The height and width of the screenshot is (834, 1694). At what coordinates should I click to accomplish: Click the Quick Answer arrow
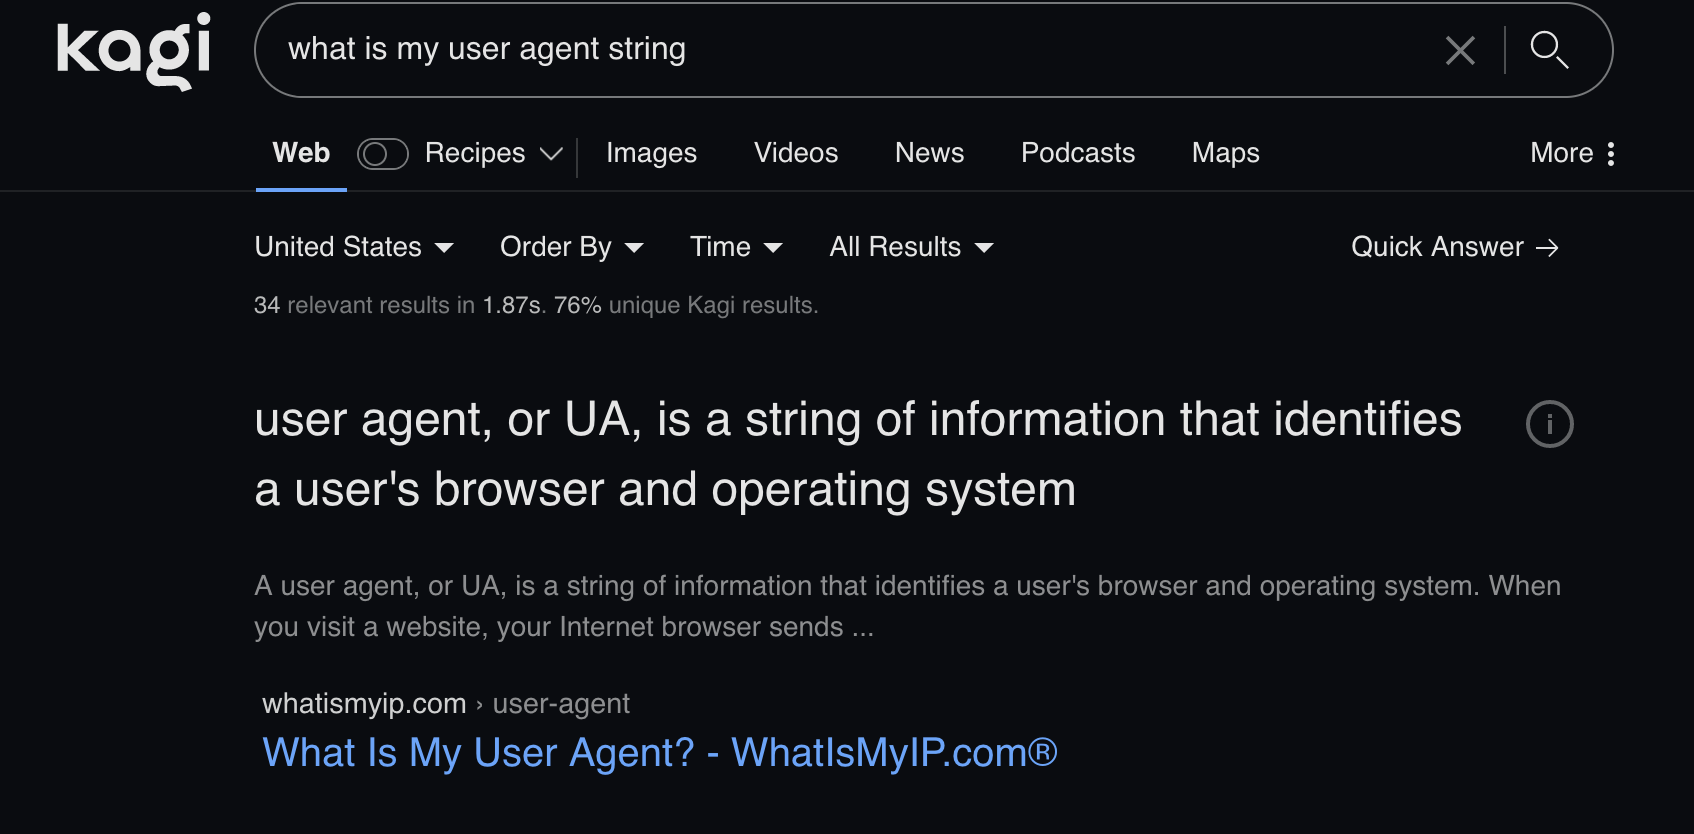tap(1547, 248)
